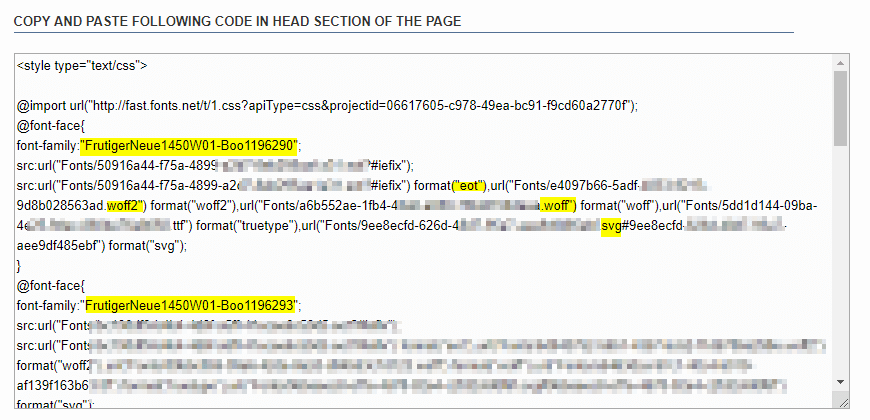This screenshot has height=420, width=870.
Task: Click 'aee9df485ebf") format("svg");' line
Action: (x=102, y=246)
